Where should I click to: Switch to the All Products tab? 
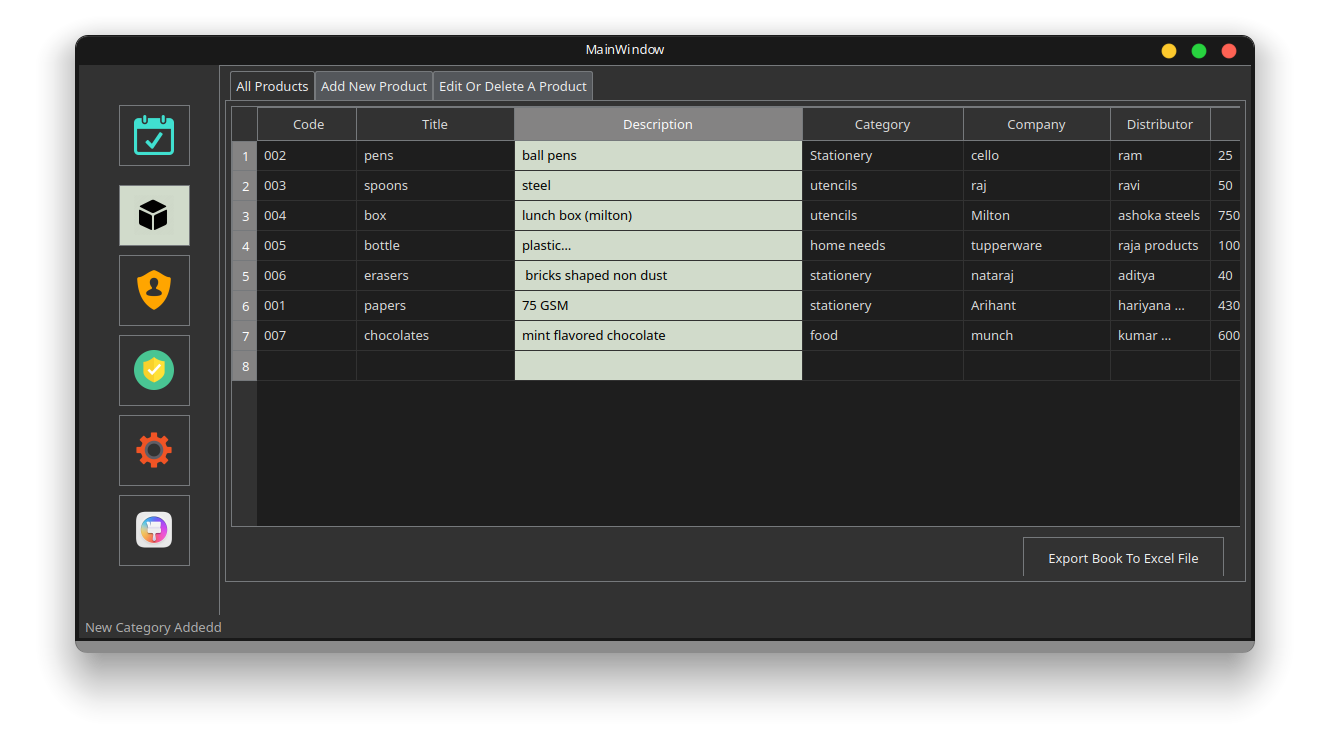coord(272,86)
